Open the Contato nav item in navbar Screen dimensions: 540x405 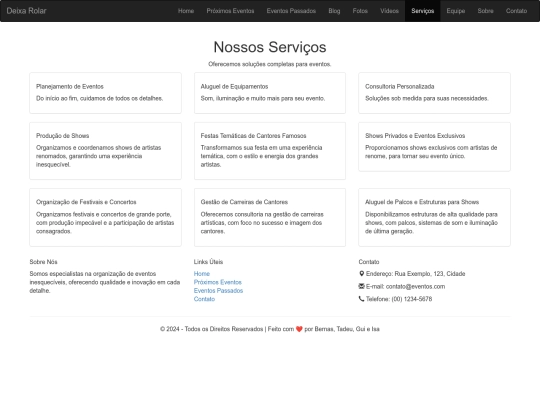click(516, 11)
